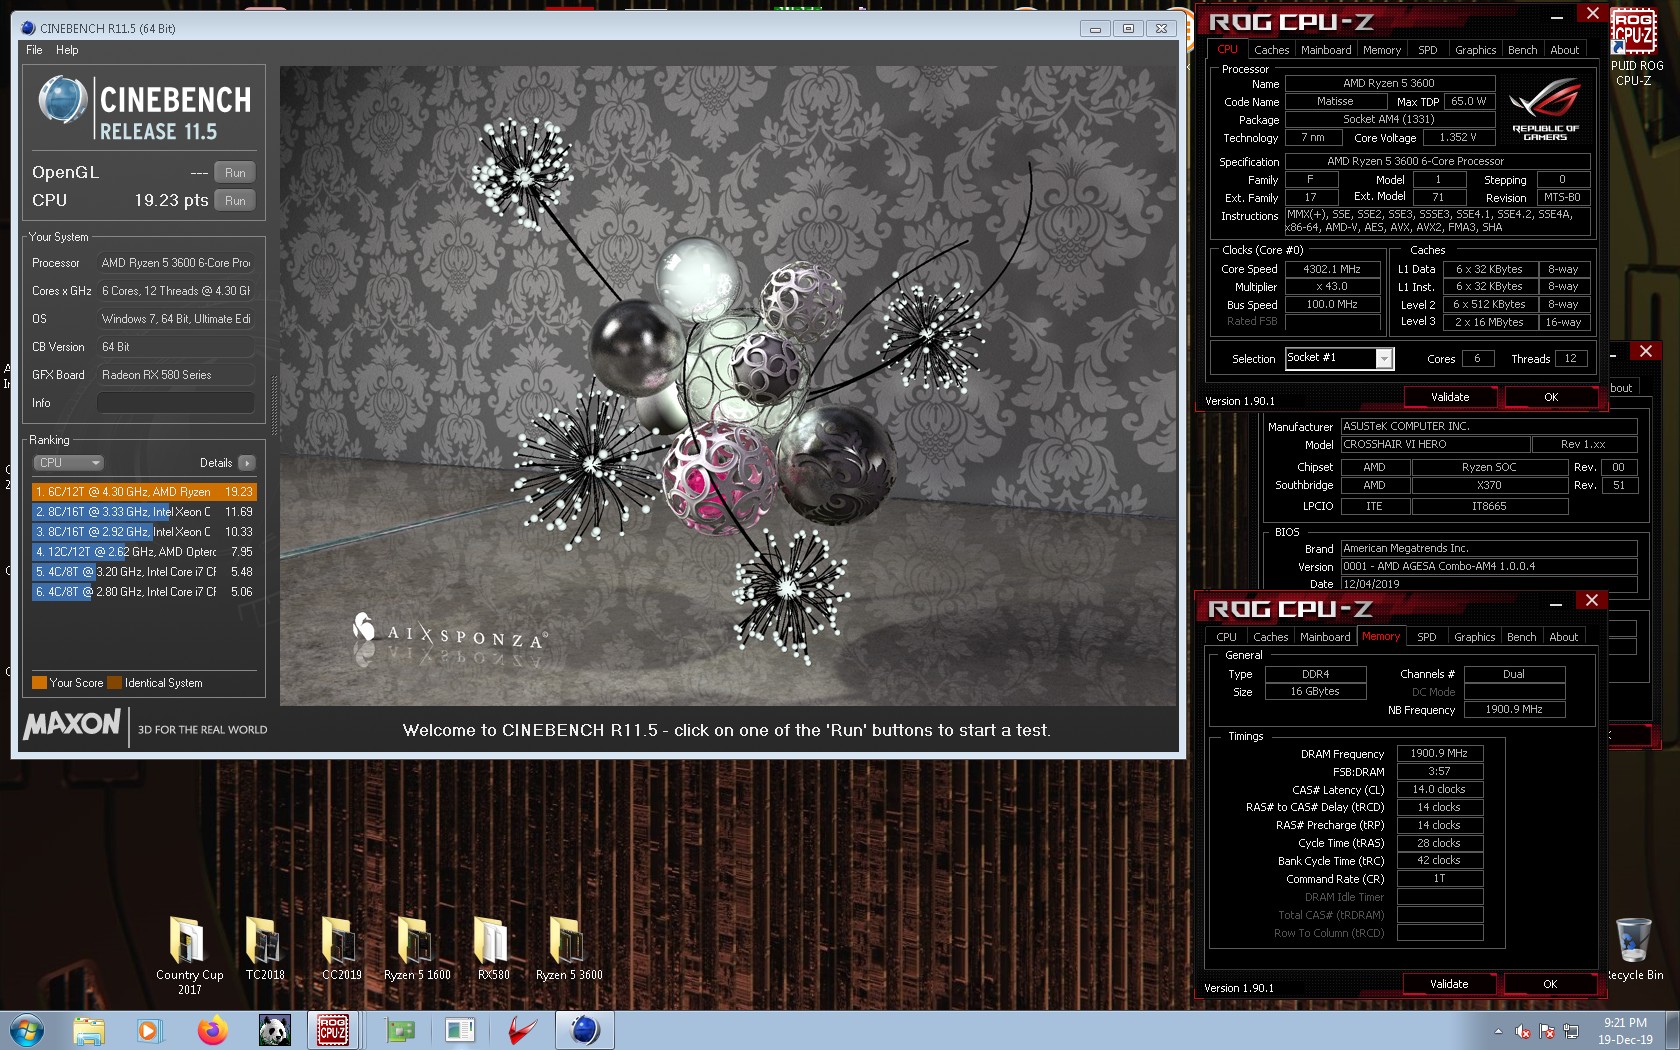Open the SPD tab in top CPU-Z
The image size is (1680, 1050).
point(1428,50)
